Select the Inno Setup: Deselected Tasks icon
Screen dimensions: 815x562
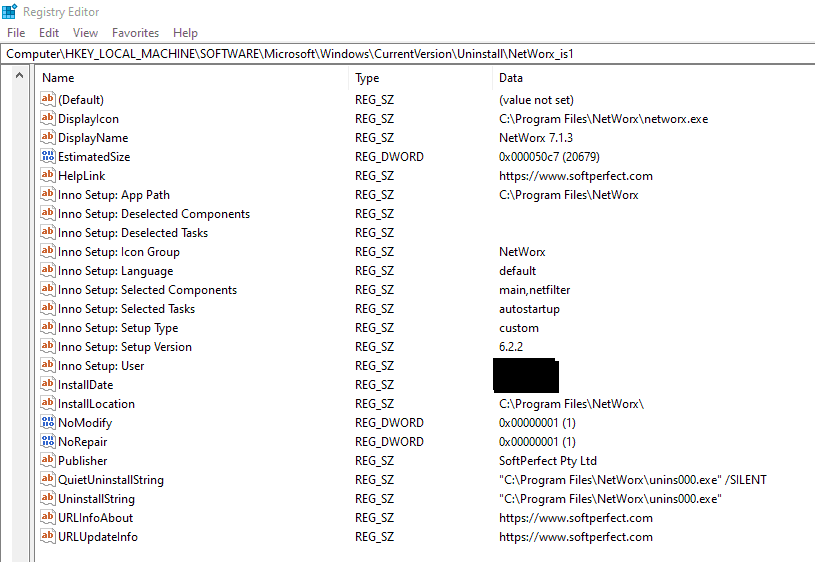point(47,232)
